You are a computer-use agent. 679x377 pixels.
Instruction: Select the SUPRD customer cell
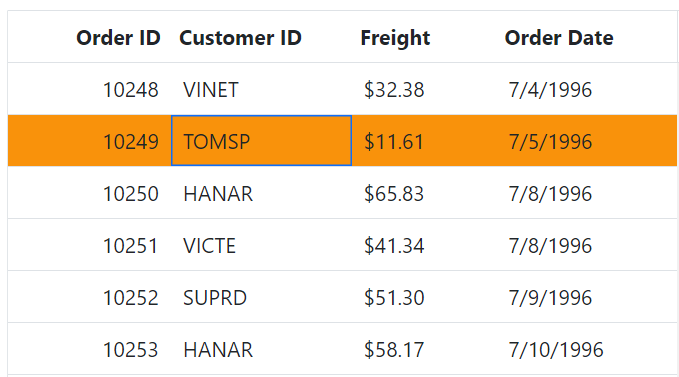262,296
